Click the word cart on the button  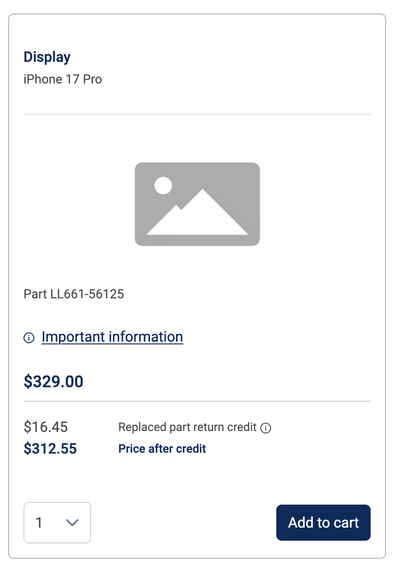tap(345, 523)
